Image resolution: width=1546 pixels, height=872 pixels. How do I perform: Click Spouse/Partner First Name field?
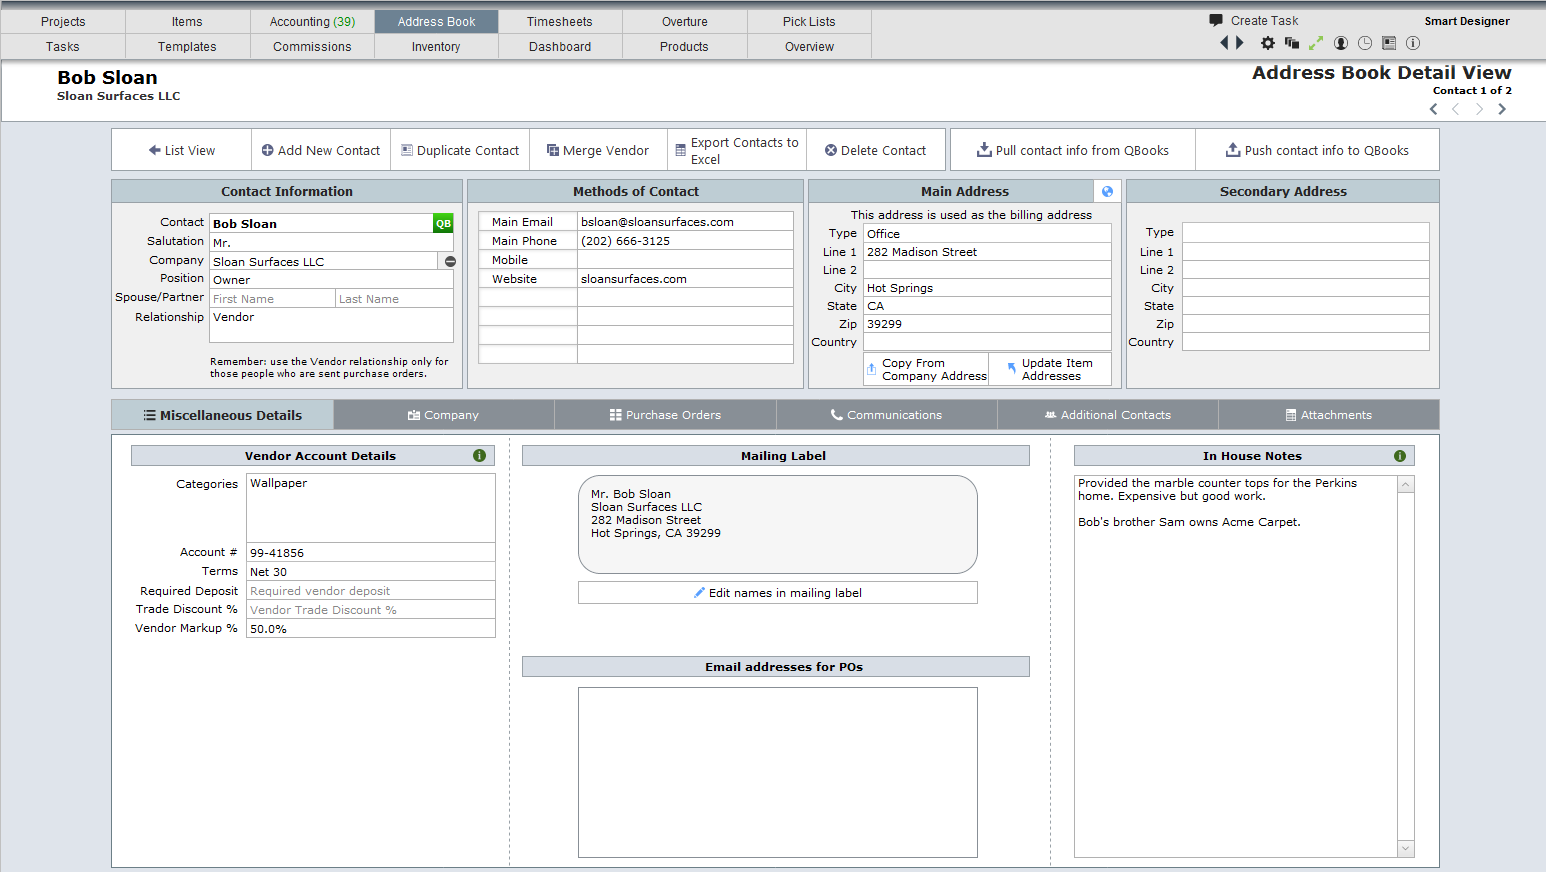coord(272,298)
